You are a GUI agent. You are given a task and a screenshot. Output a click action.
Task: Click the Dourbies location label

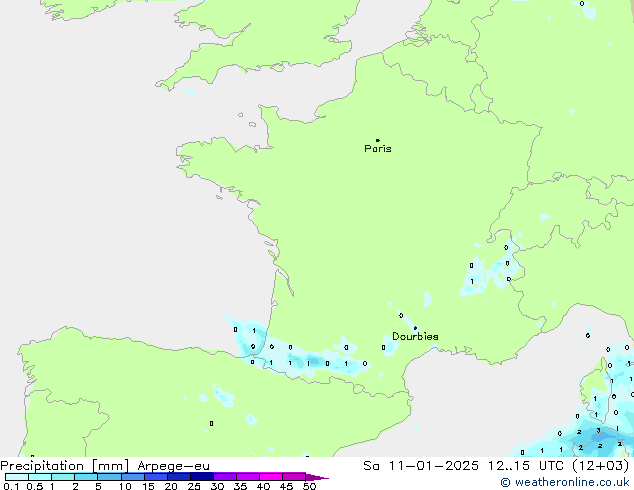click(x=415, y=336)
